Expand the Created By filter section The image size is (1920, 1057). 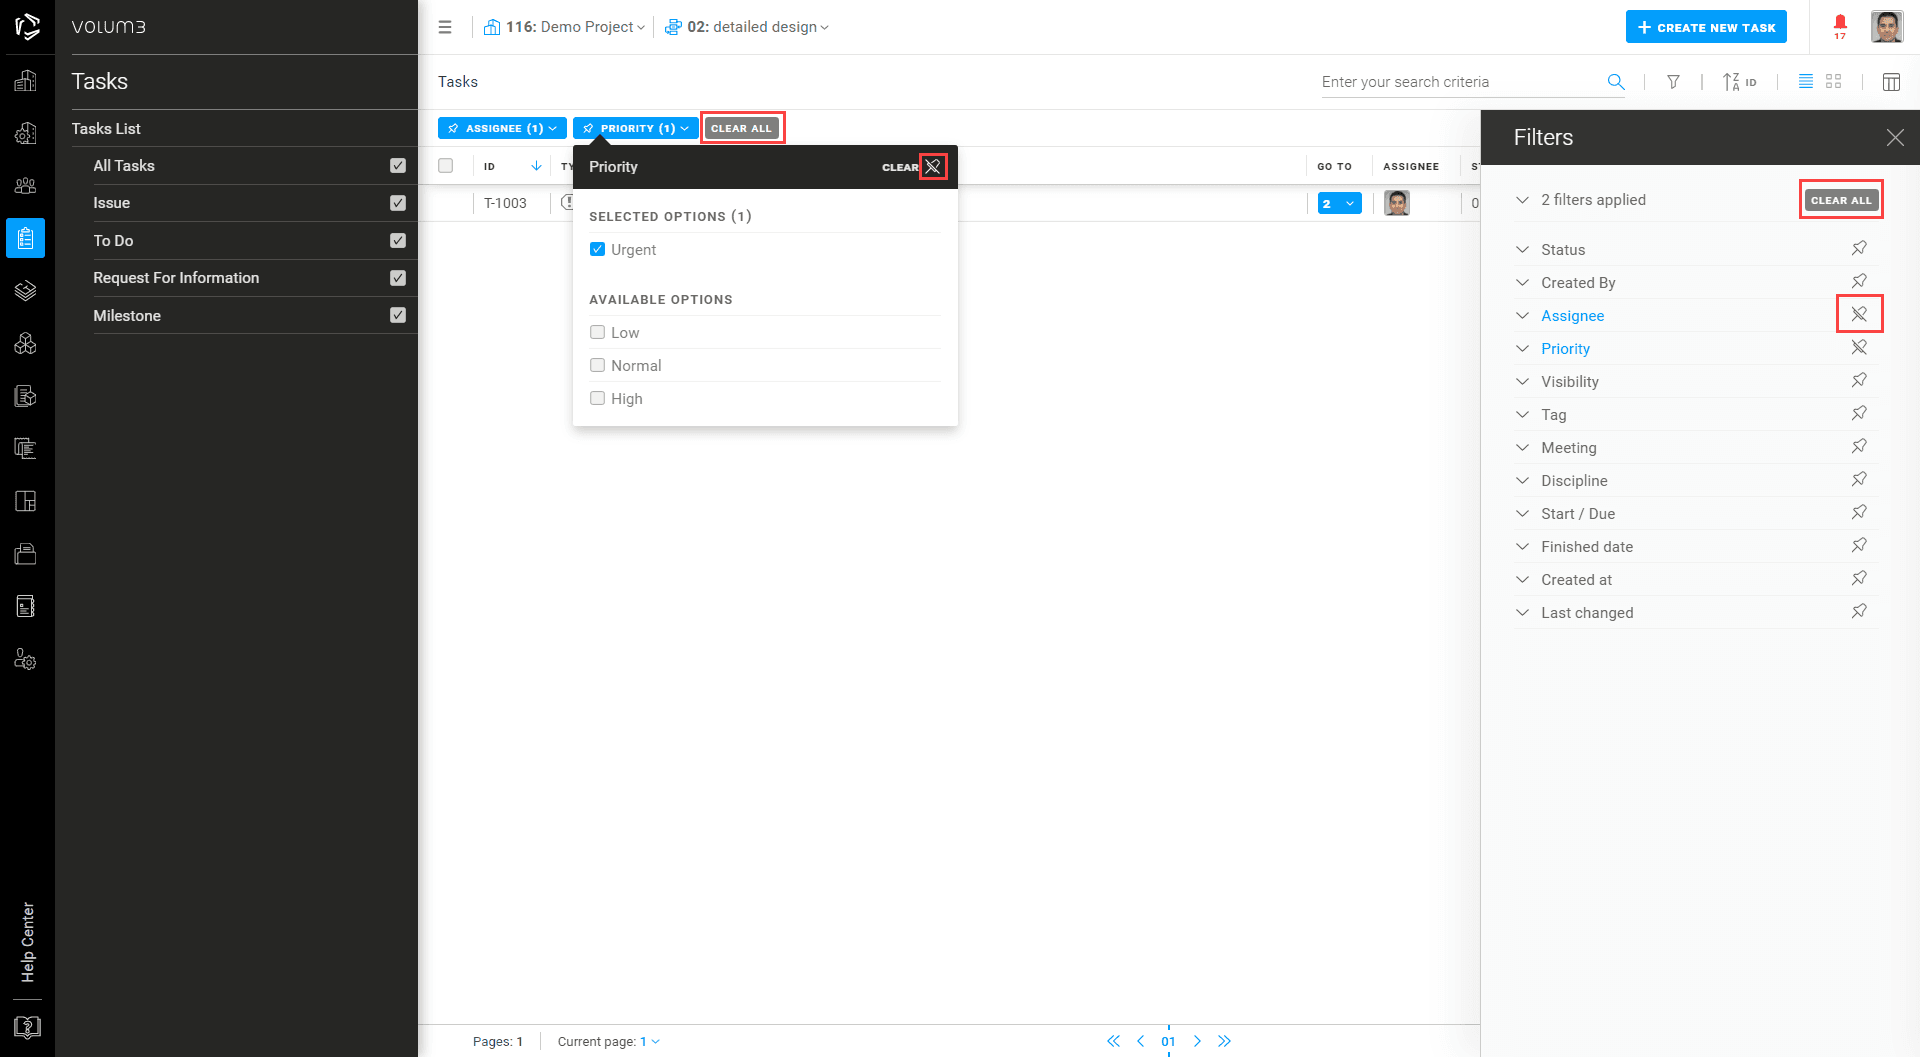(x=1522, y=282)
